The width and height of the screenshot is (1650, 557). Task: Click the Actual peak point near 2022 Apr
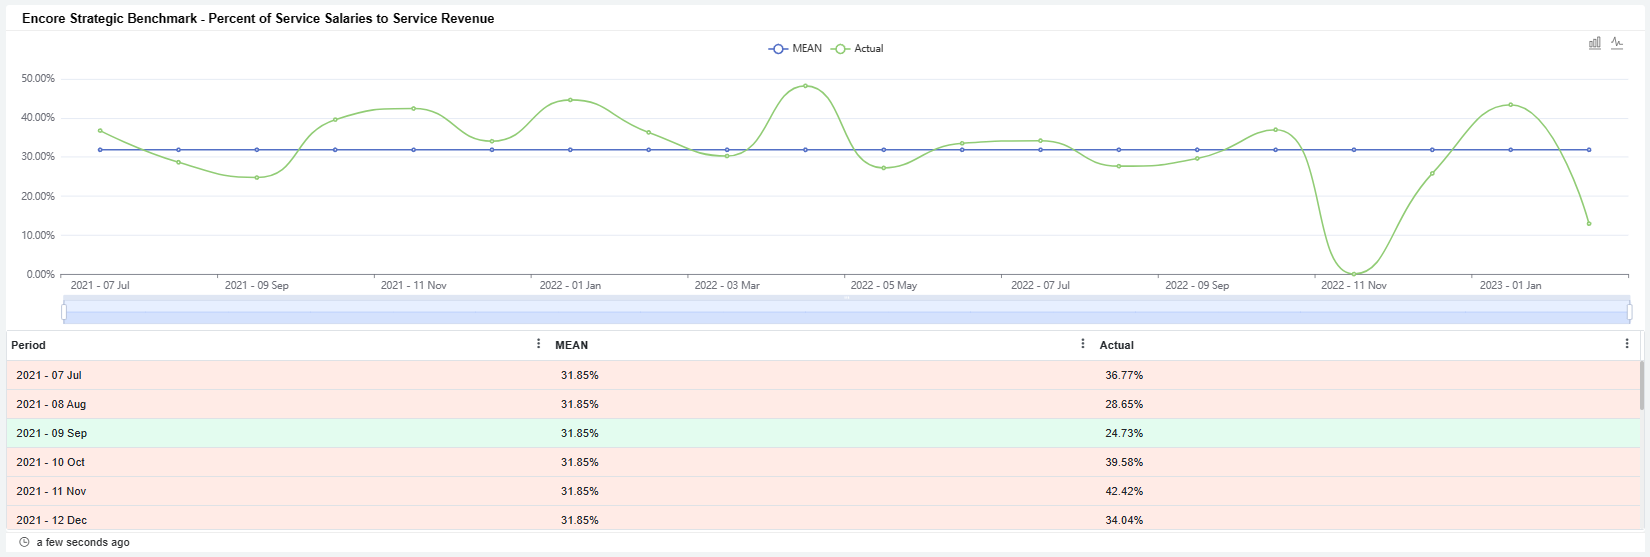[805, 86]
